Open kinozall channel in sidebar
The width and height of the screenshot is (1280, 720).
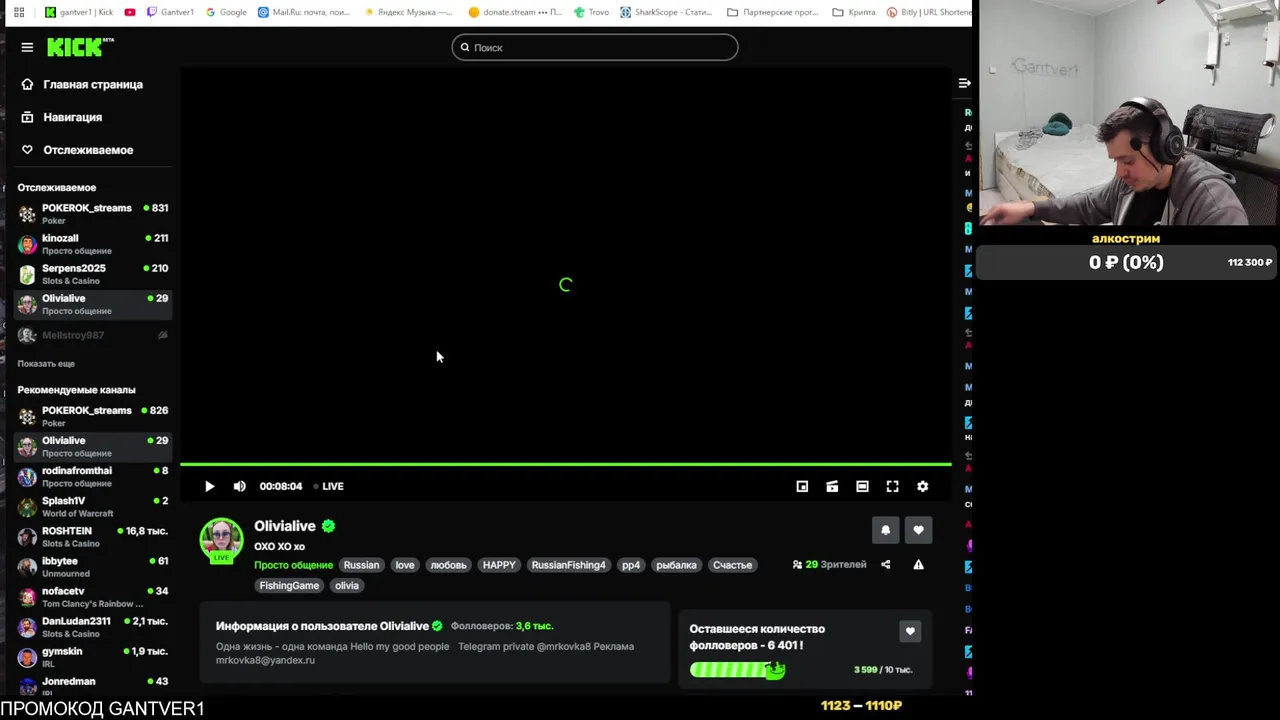point(93,244)
